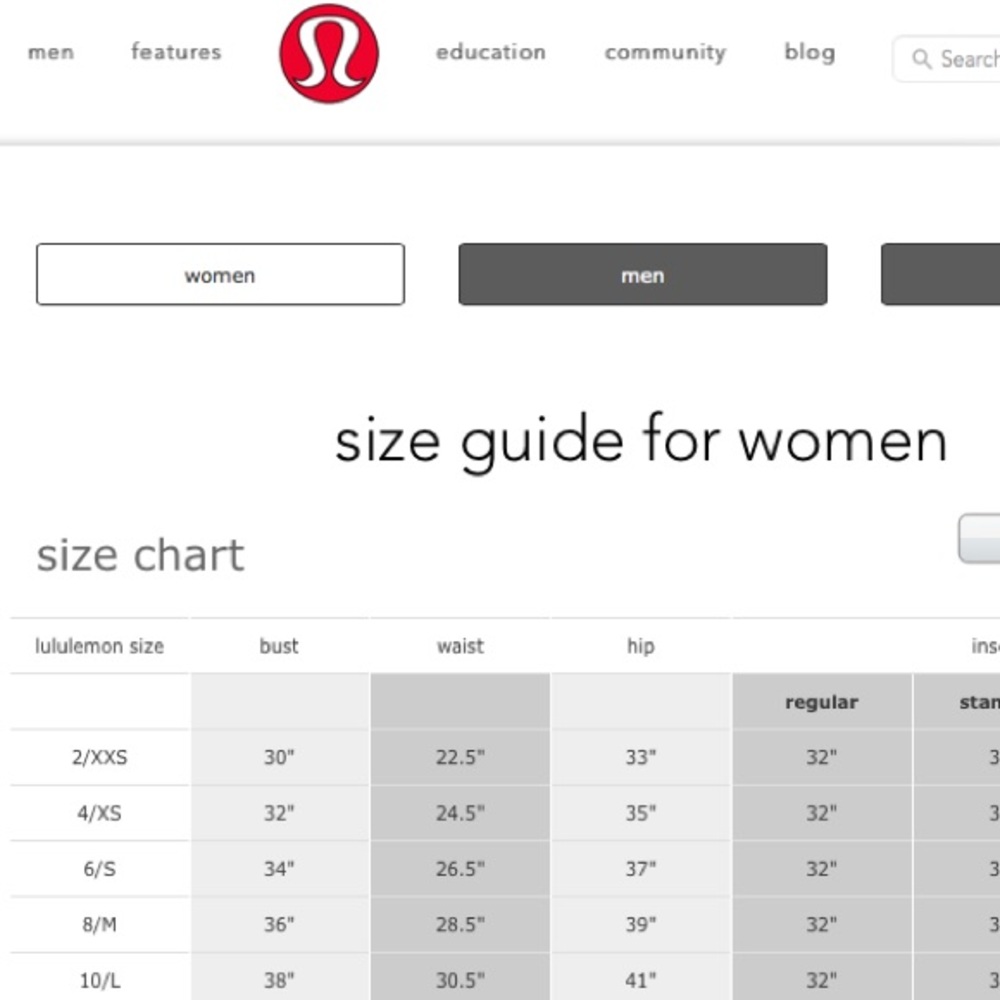Click the waist column header
The height and width of the screenshot is (1000, 1000).
tap(460, 646)
